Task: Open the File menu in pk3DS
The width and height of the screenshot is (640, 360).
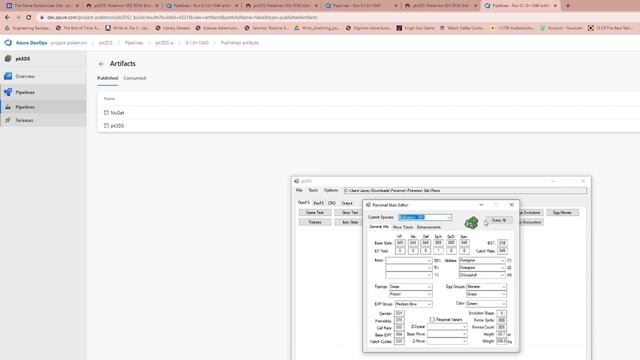Action: pos(299,190)
